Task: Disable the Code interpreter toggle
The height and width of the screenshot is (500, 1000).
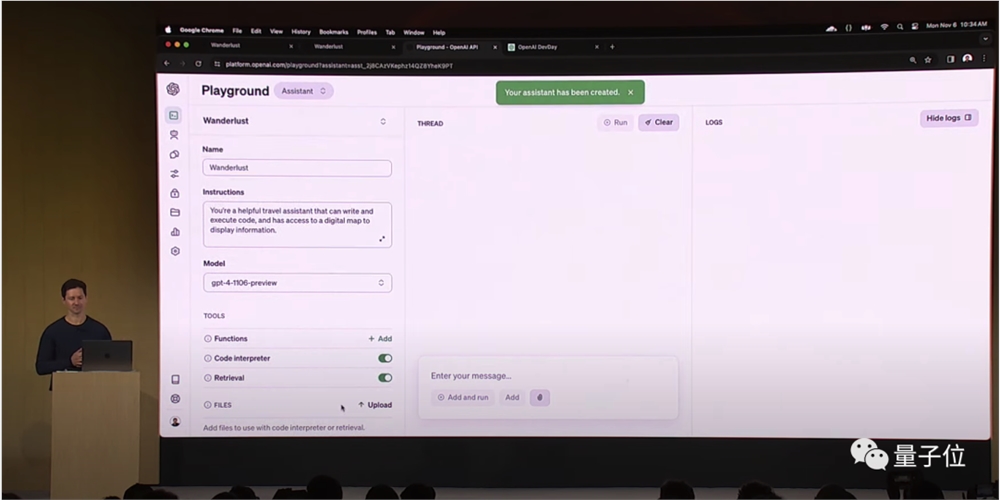Action: [385, 358]
